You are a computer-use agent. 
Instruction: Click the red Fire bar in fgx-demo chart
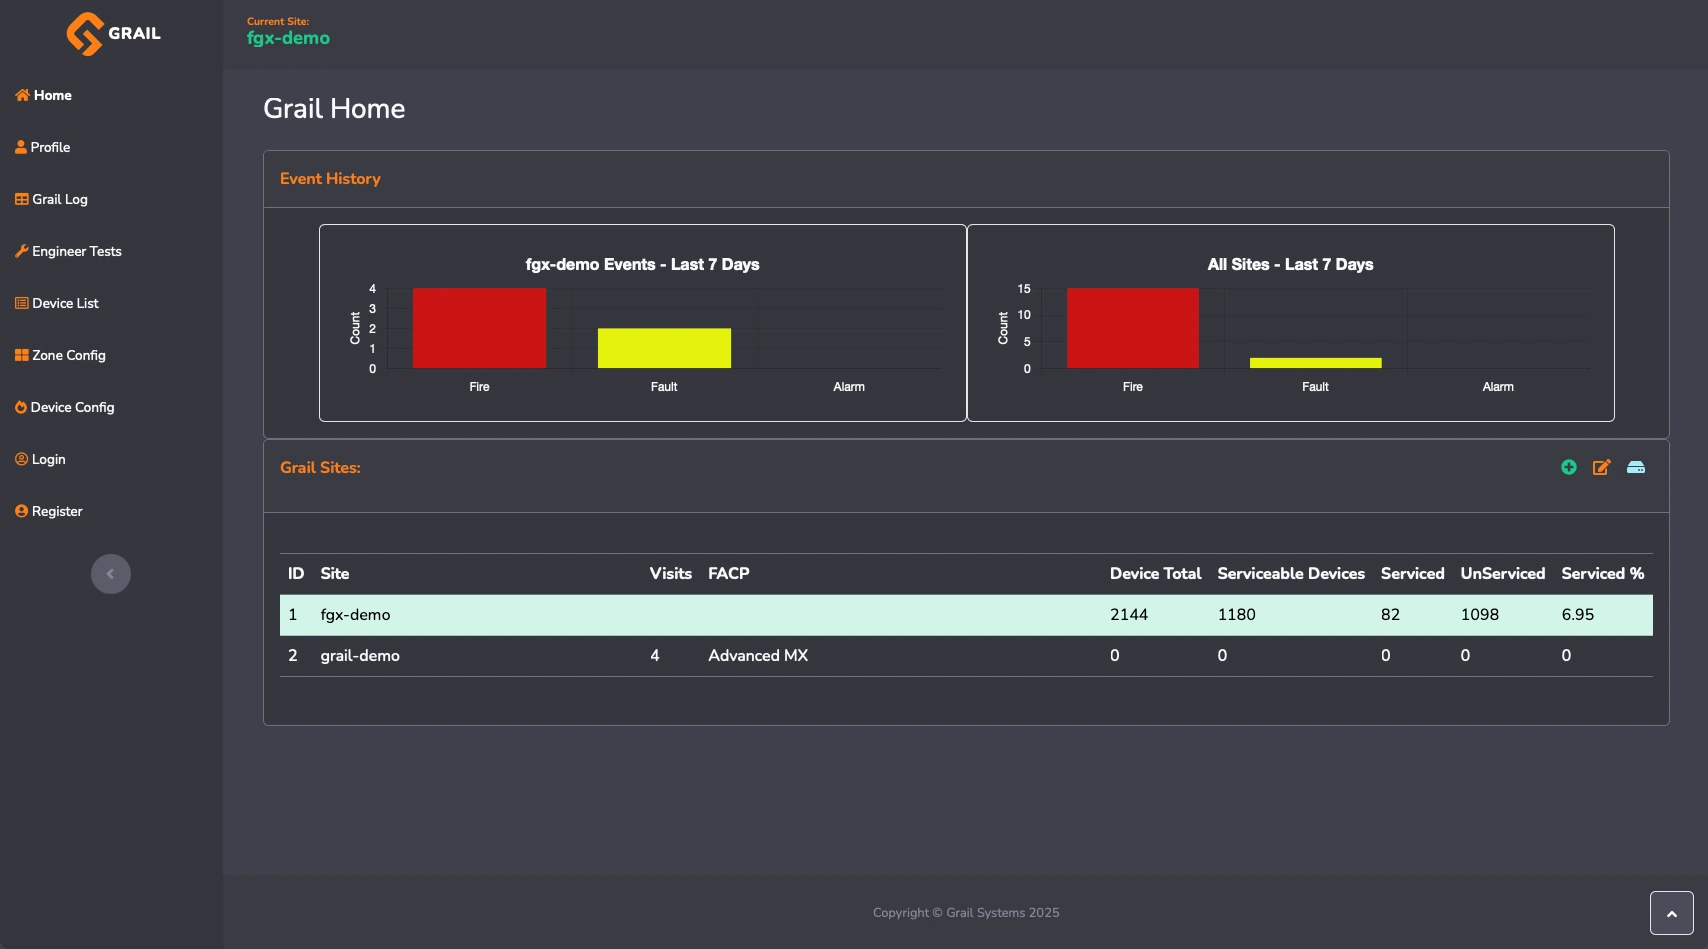pyautogui.click(x=479, y=328)
